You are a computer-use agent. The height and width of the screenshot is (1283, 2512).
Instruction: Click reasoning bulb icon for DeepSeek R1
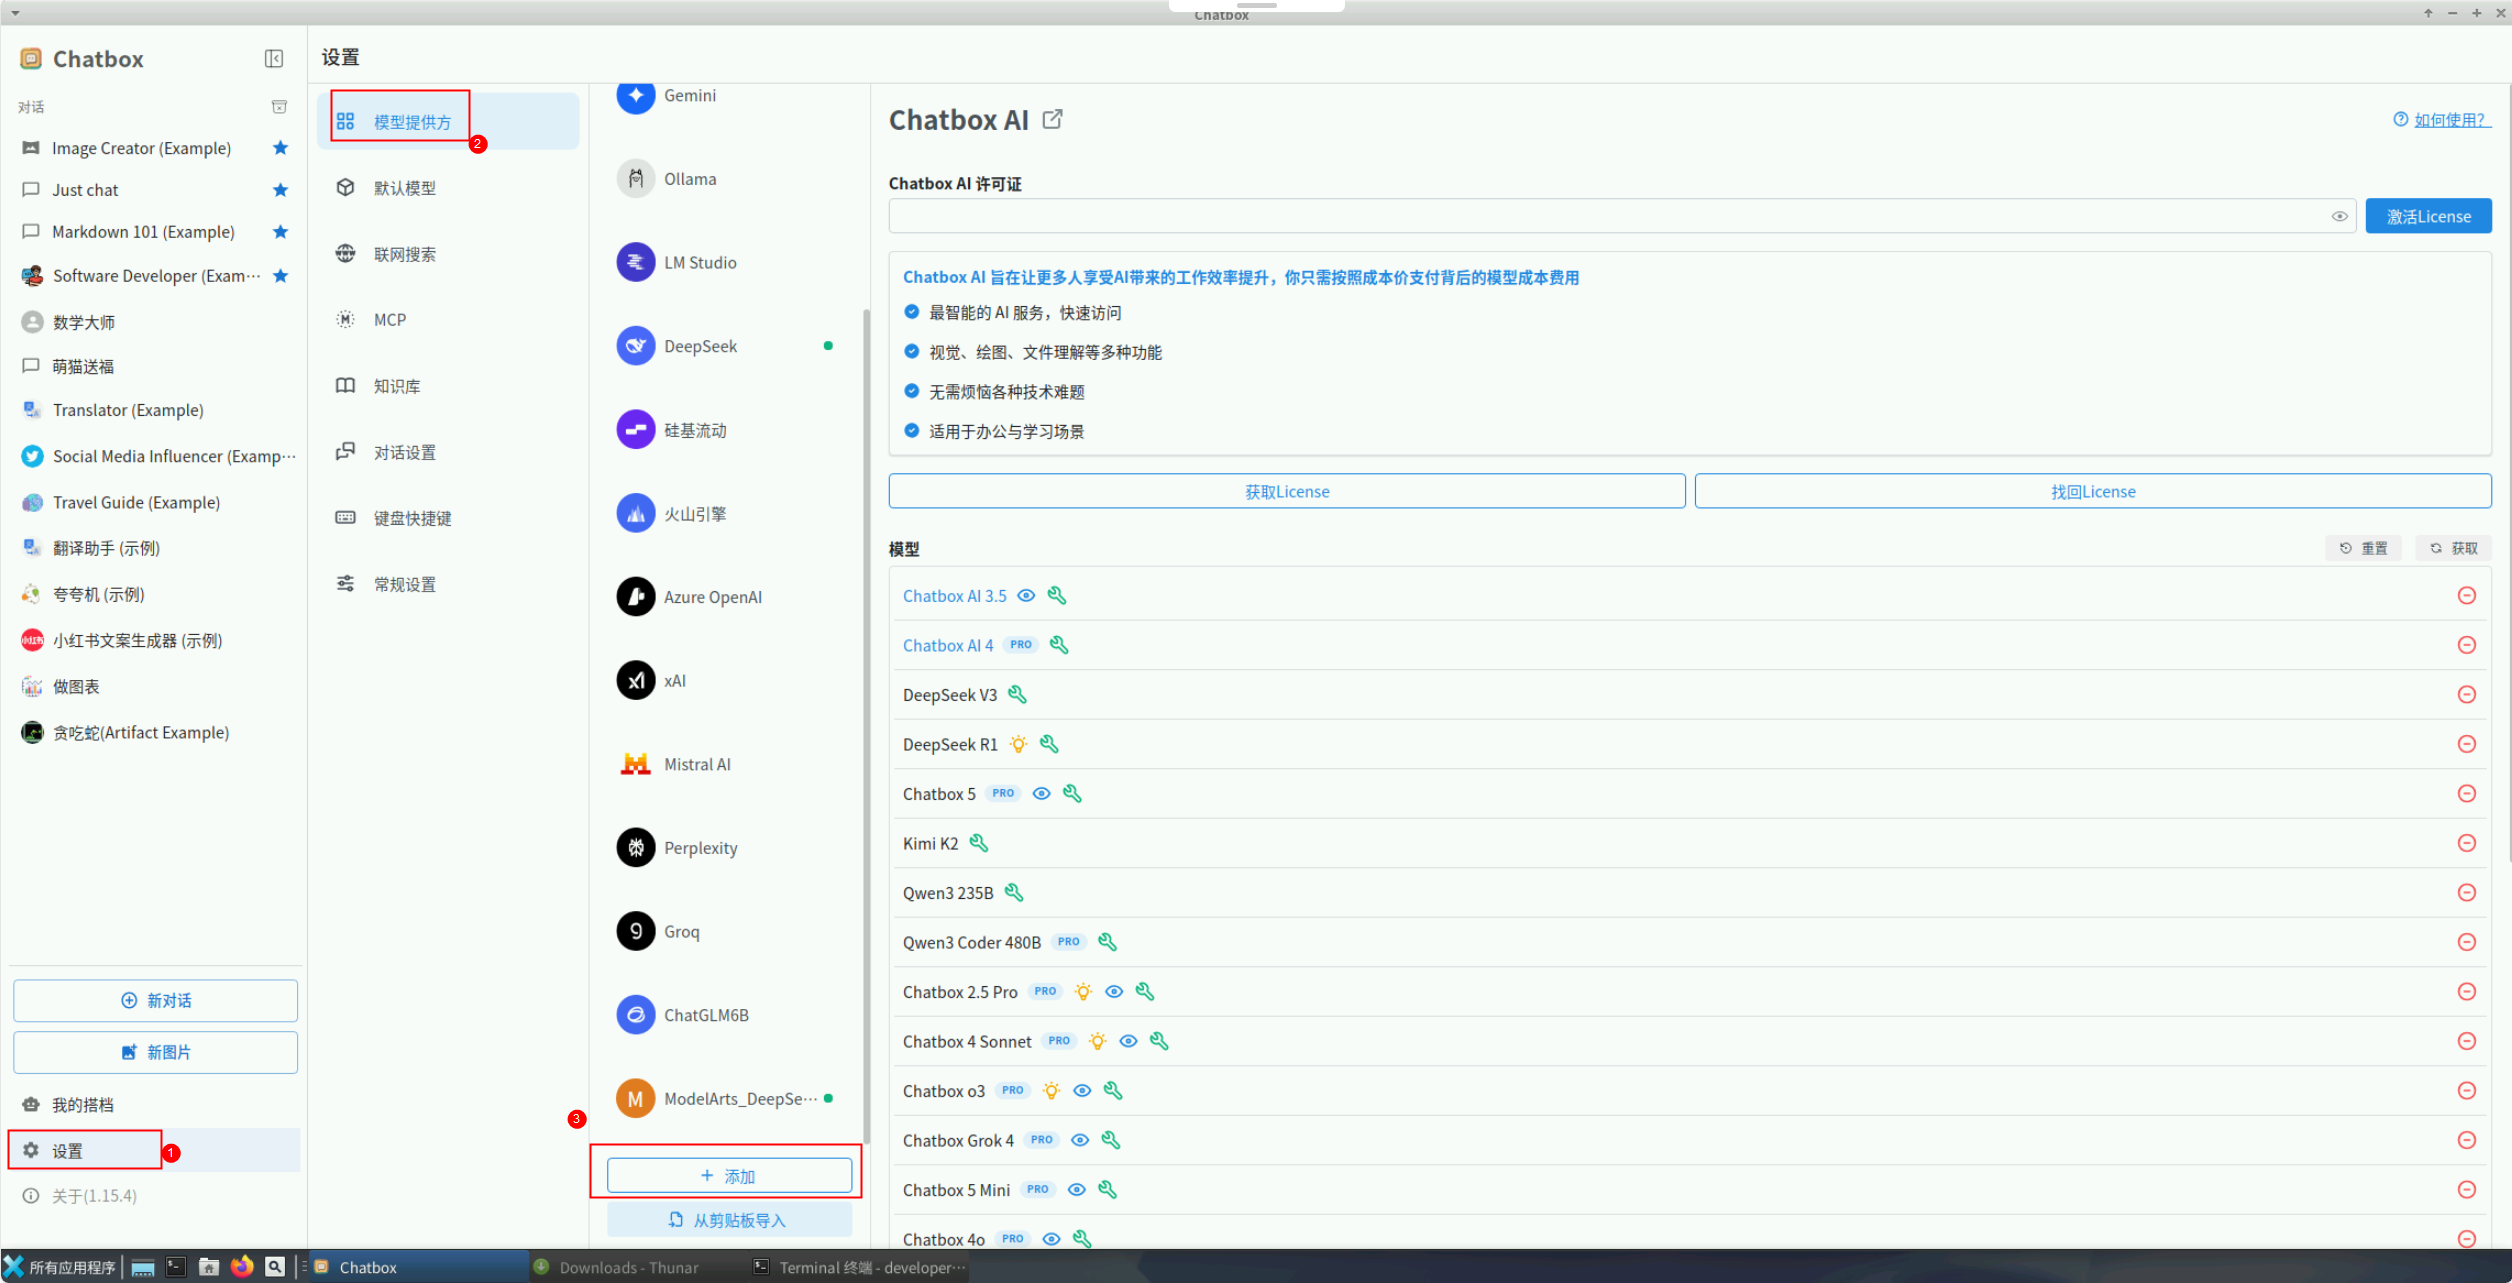pos(1018,744)
